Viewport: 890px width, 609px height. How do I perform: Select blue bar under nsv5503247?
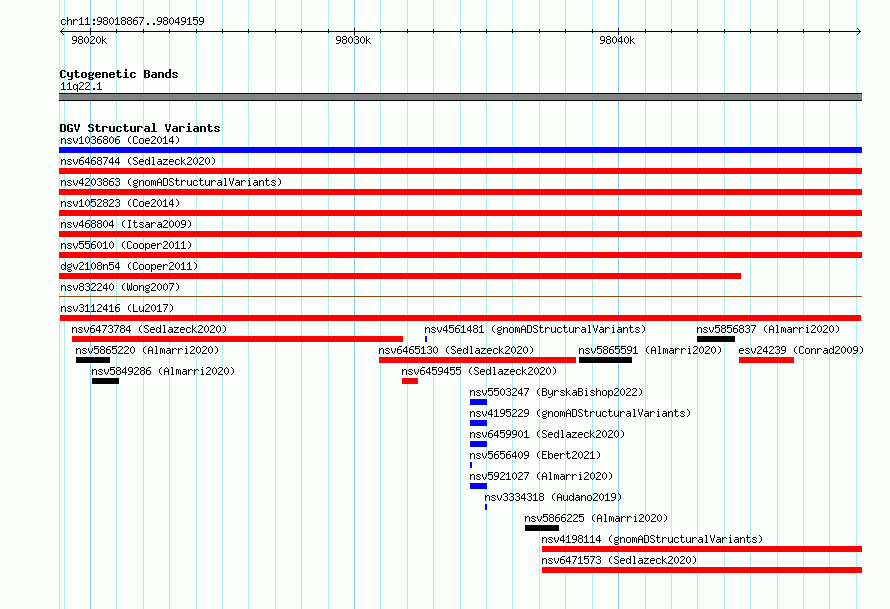point(478,402)
